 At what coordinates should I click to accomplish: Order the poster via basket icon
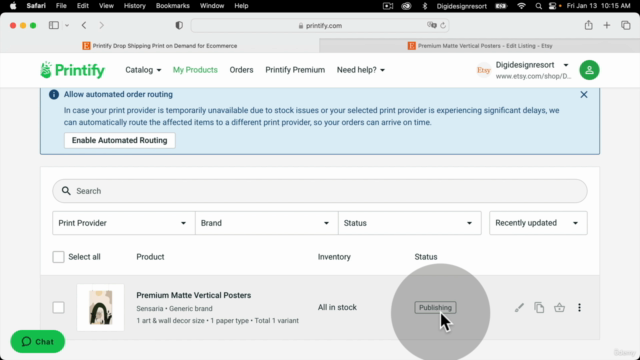click(x=559, y=307)
